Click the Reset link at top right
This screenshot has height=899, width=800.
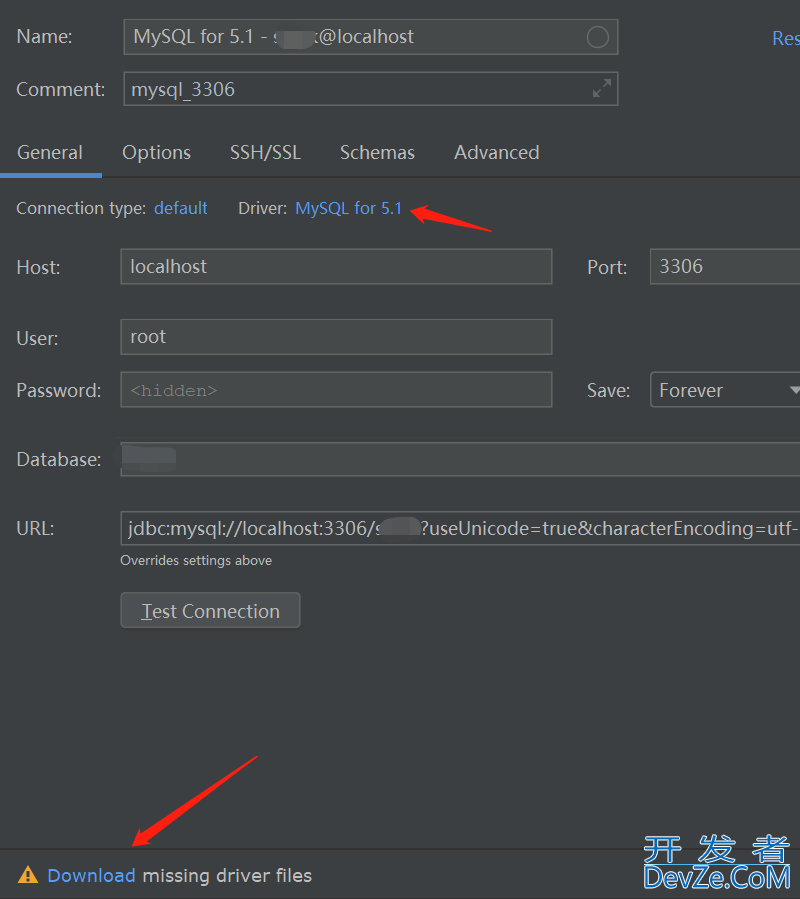786,38
